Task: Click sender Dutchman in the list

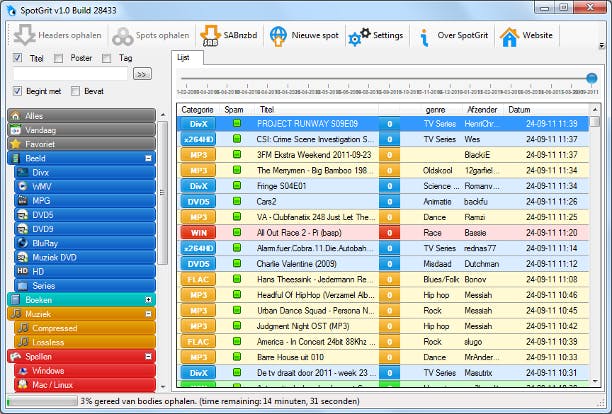Action: [x=482, y=264]
